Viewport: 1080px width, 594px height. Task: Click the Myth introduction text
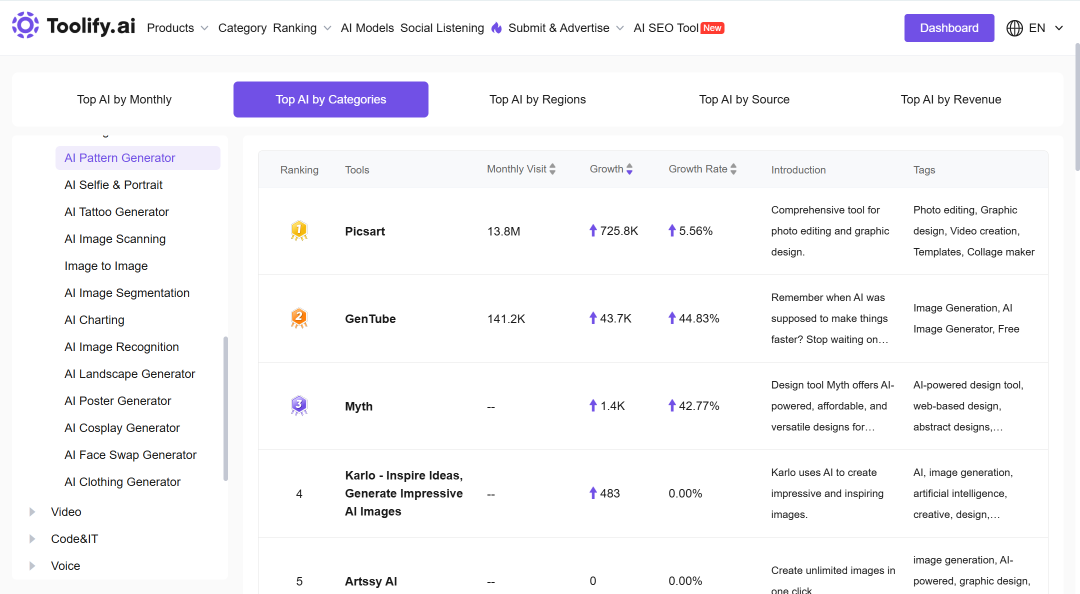[x=833, y=406]
